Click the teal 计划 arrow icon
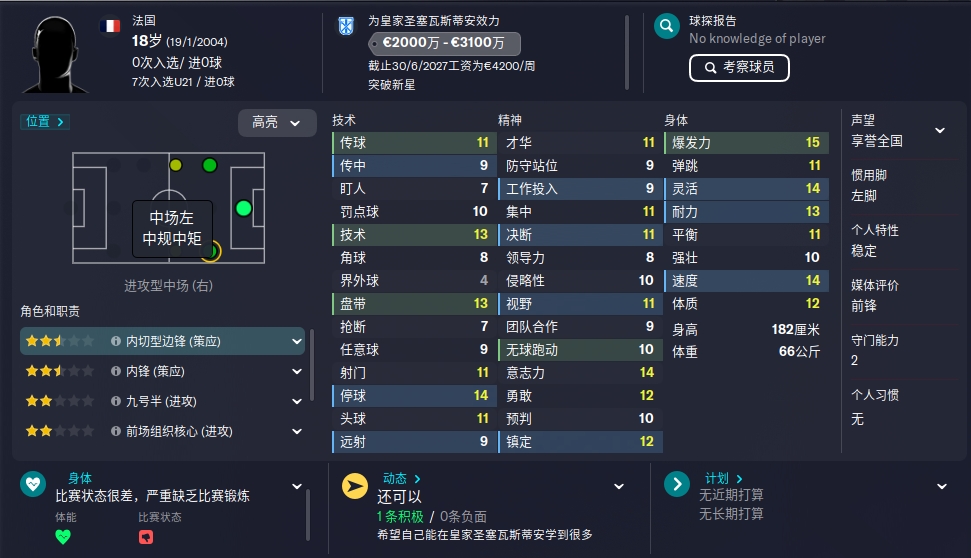The image size is (971, 558). [677, 484]
